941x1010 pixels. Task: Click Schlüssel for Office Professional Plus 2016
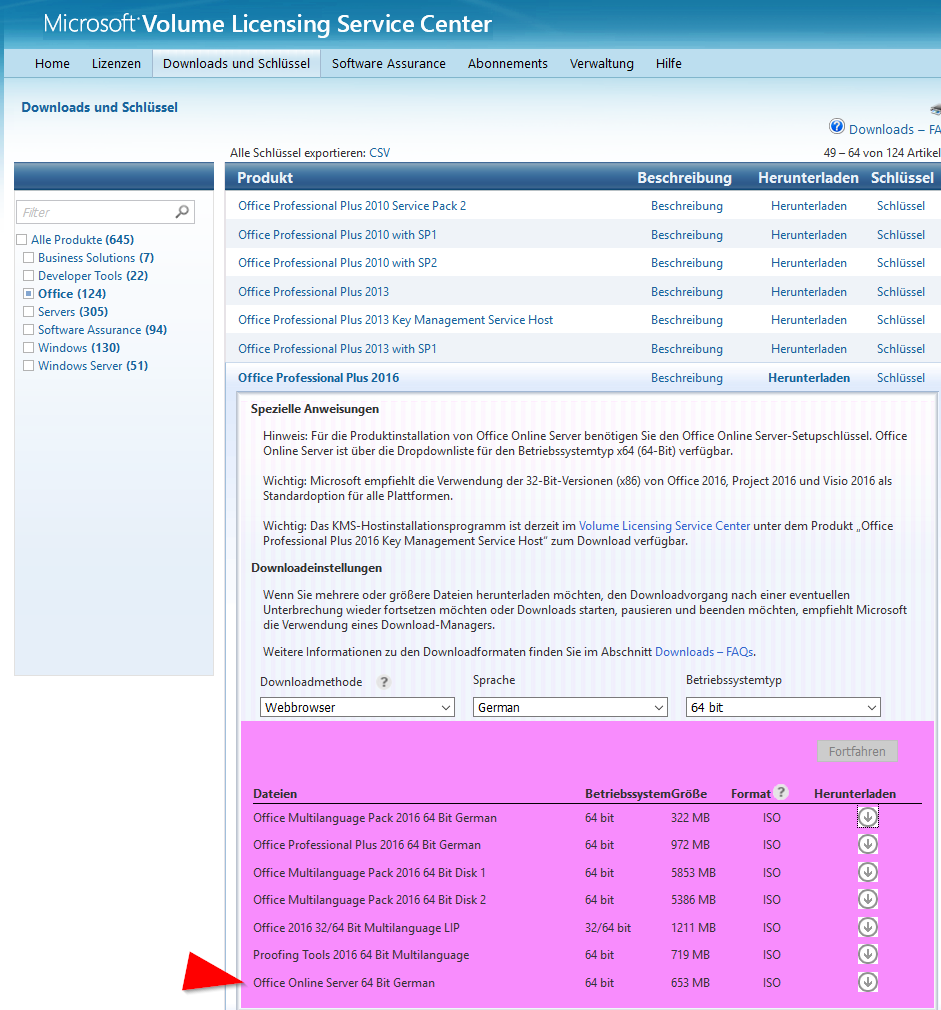pyautogui.click(x=900, y=378)
